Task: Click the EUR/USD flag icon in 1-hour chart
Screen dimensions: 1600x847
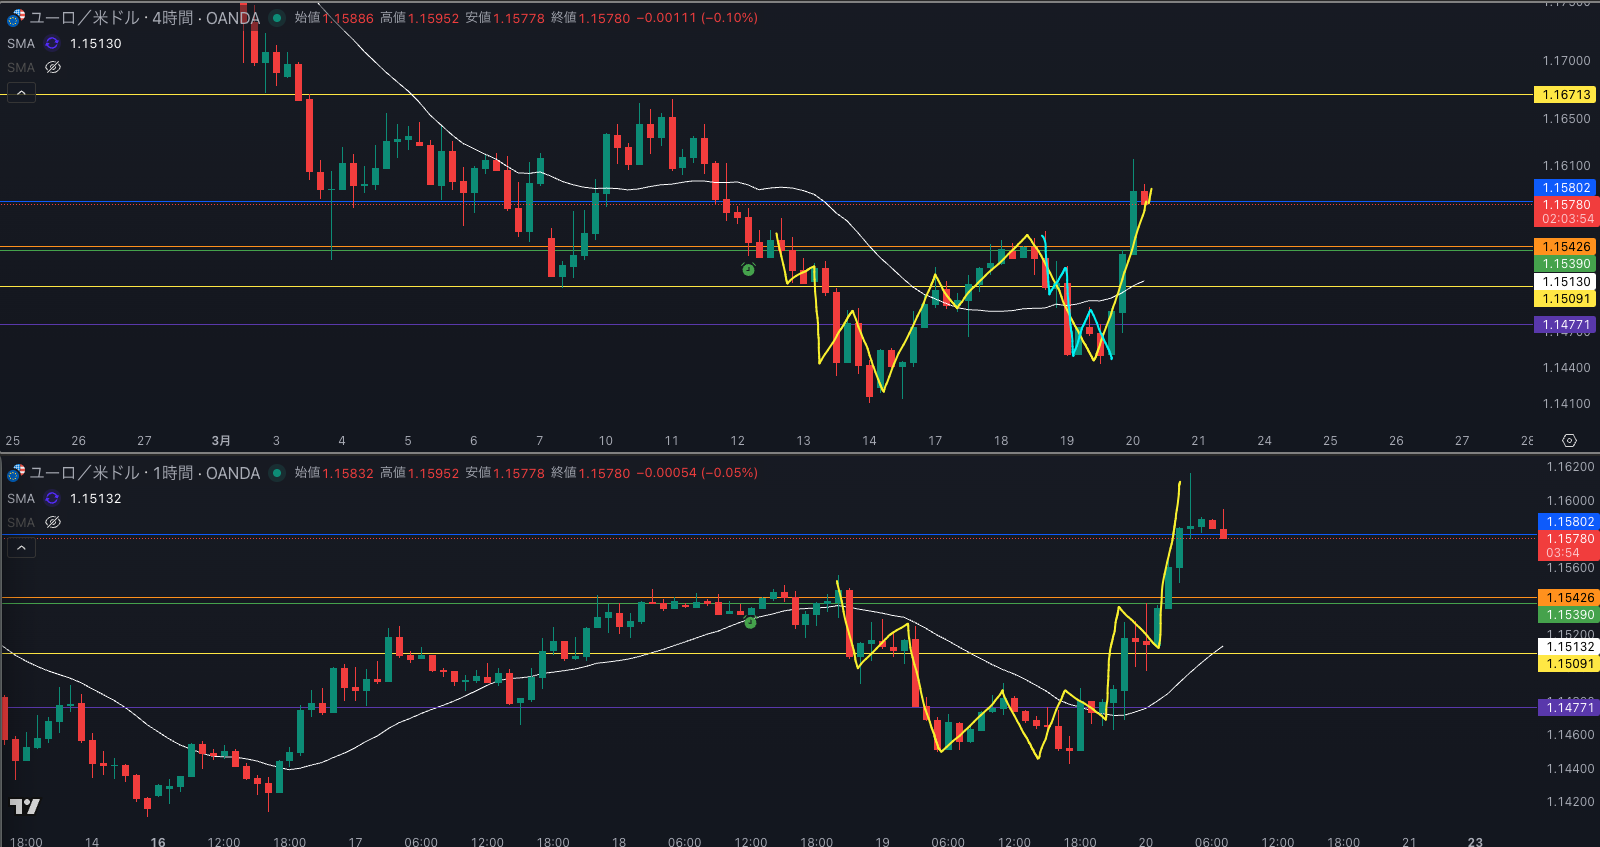Action: pos(16,473)
